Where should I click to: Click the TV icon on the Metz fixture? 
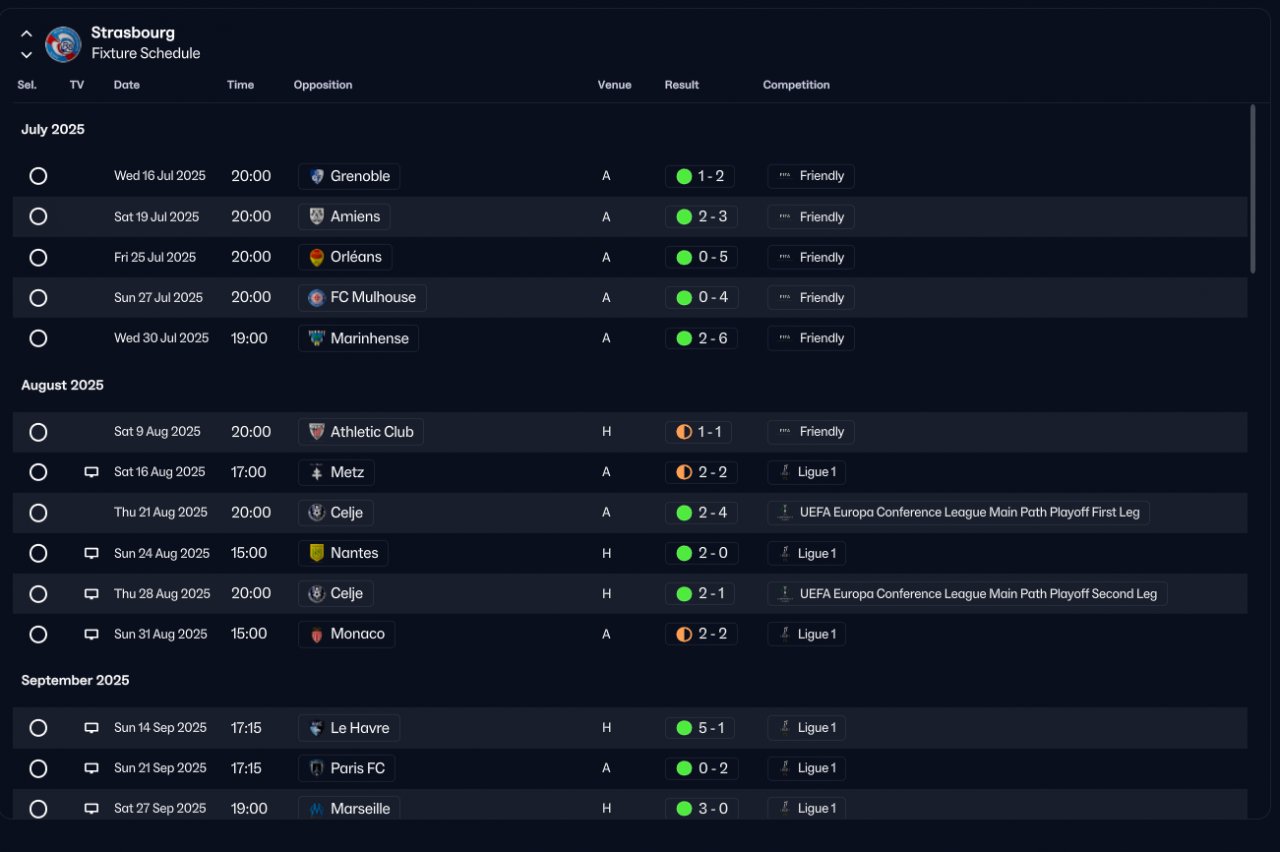click(x=91, y=472)
